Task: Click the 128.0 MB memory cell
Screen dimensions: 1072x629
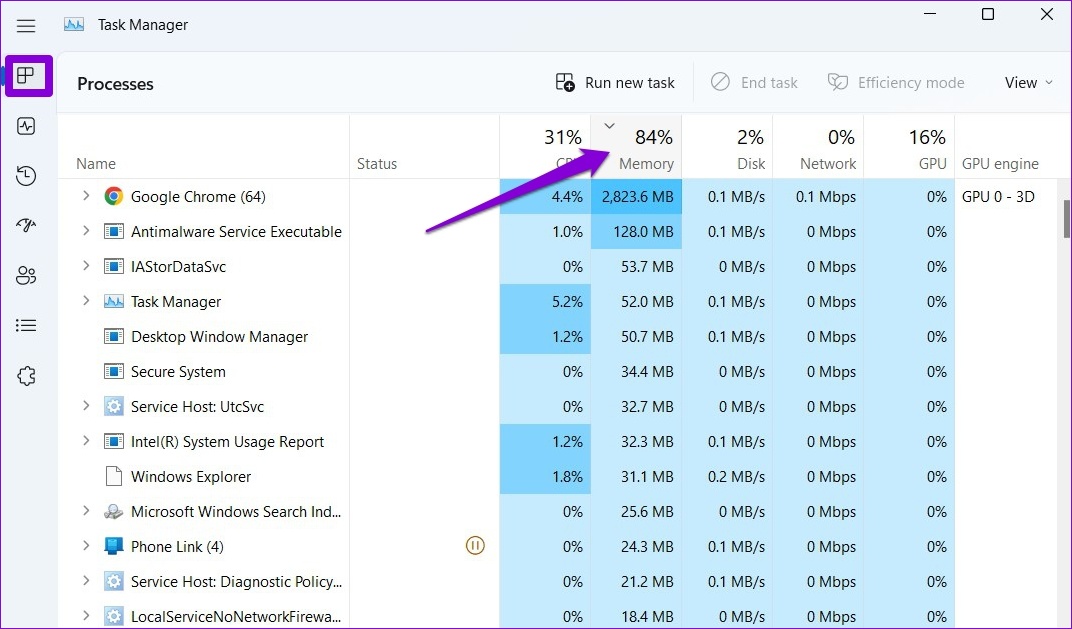Action: [636, 232]
